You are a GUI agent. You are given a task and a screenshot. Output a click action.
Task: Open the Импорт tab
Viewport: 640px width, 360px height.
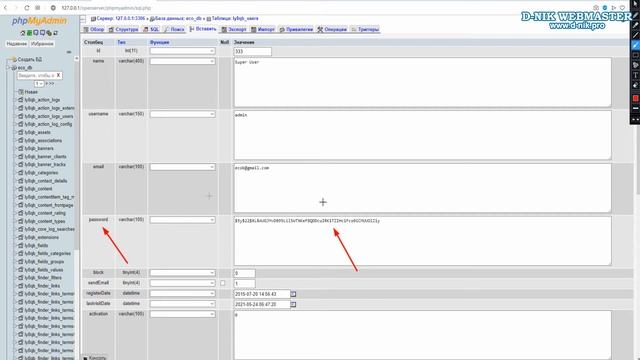(x=263, y=29)
